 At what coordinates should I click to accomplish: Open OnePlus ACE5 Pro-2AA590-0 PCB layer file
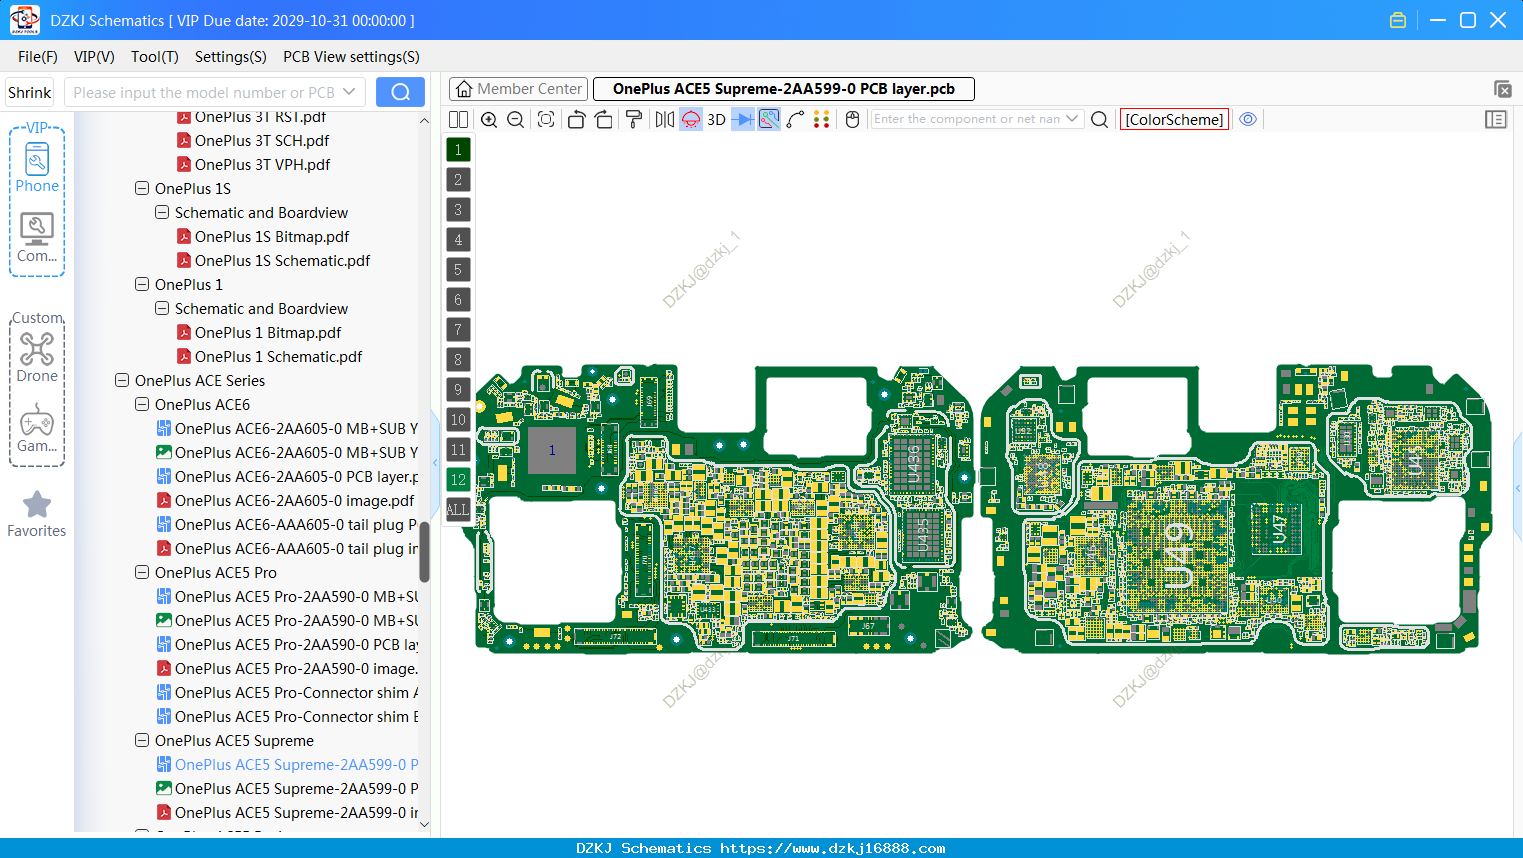pos(296,644)
